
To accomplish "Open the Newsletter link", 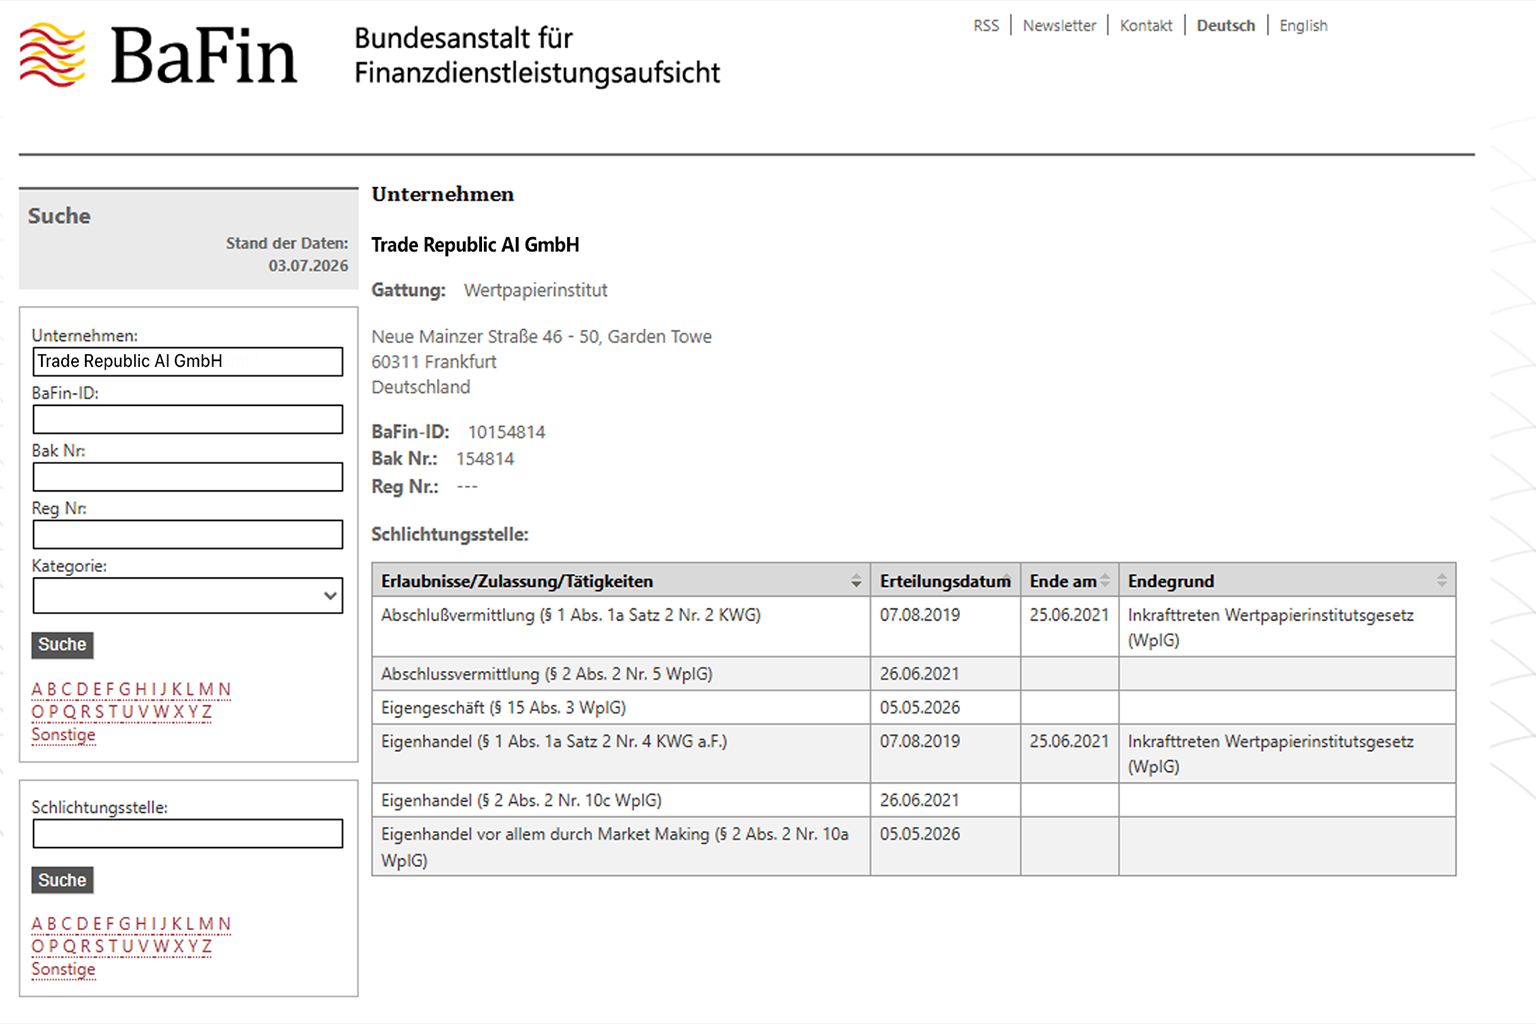I will click(1059, 26).
